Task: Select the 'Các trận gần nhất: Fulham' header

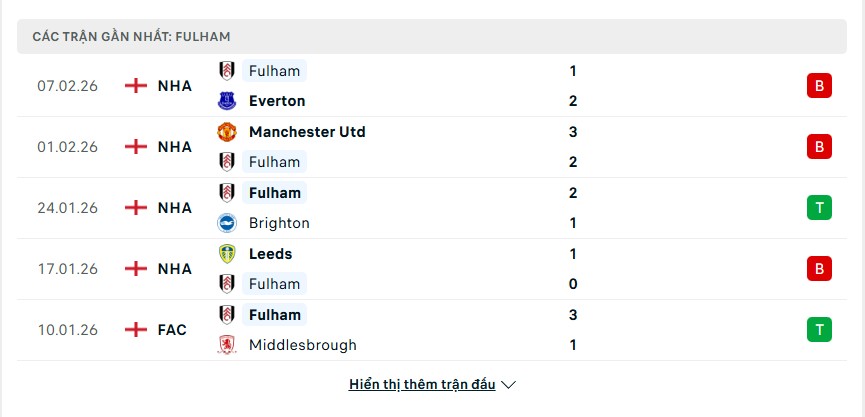Action: [x=132, y=36]
